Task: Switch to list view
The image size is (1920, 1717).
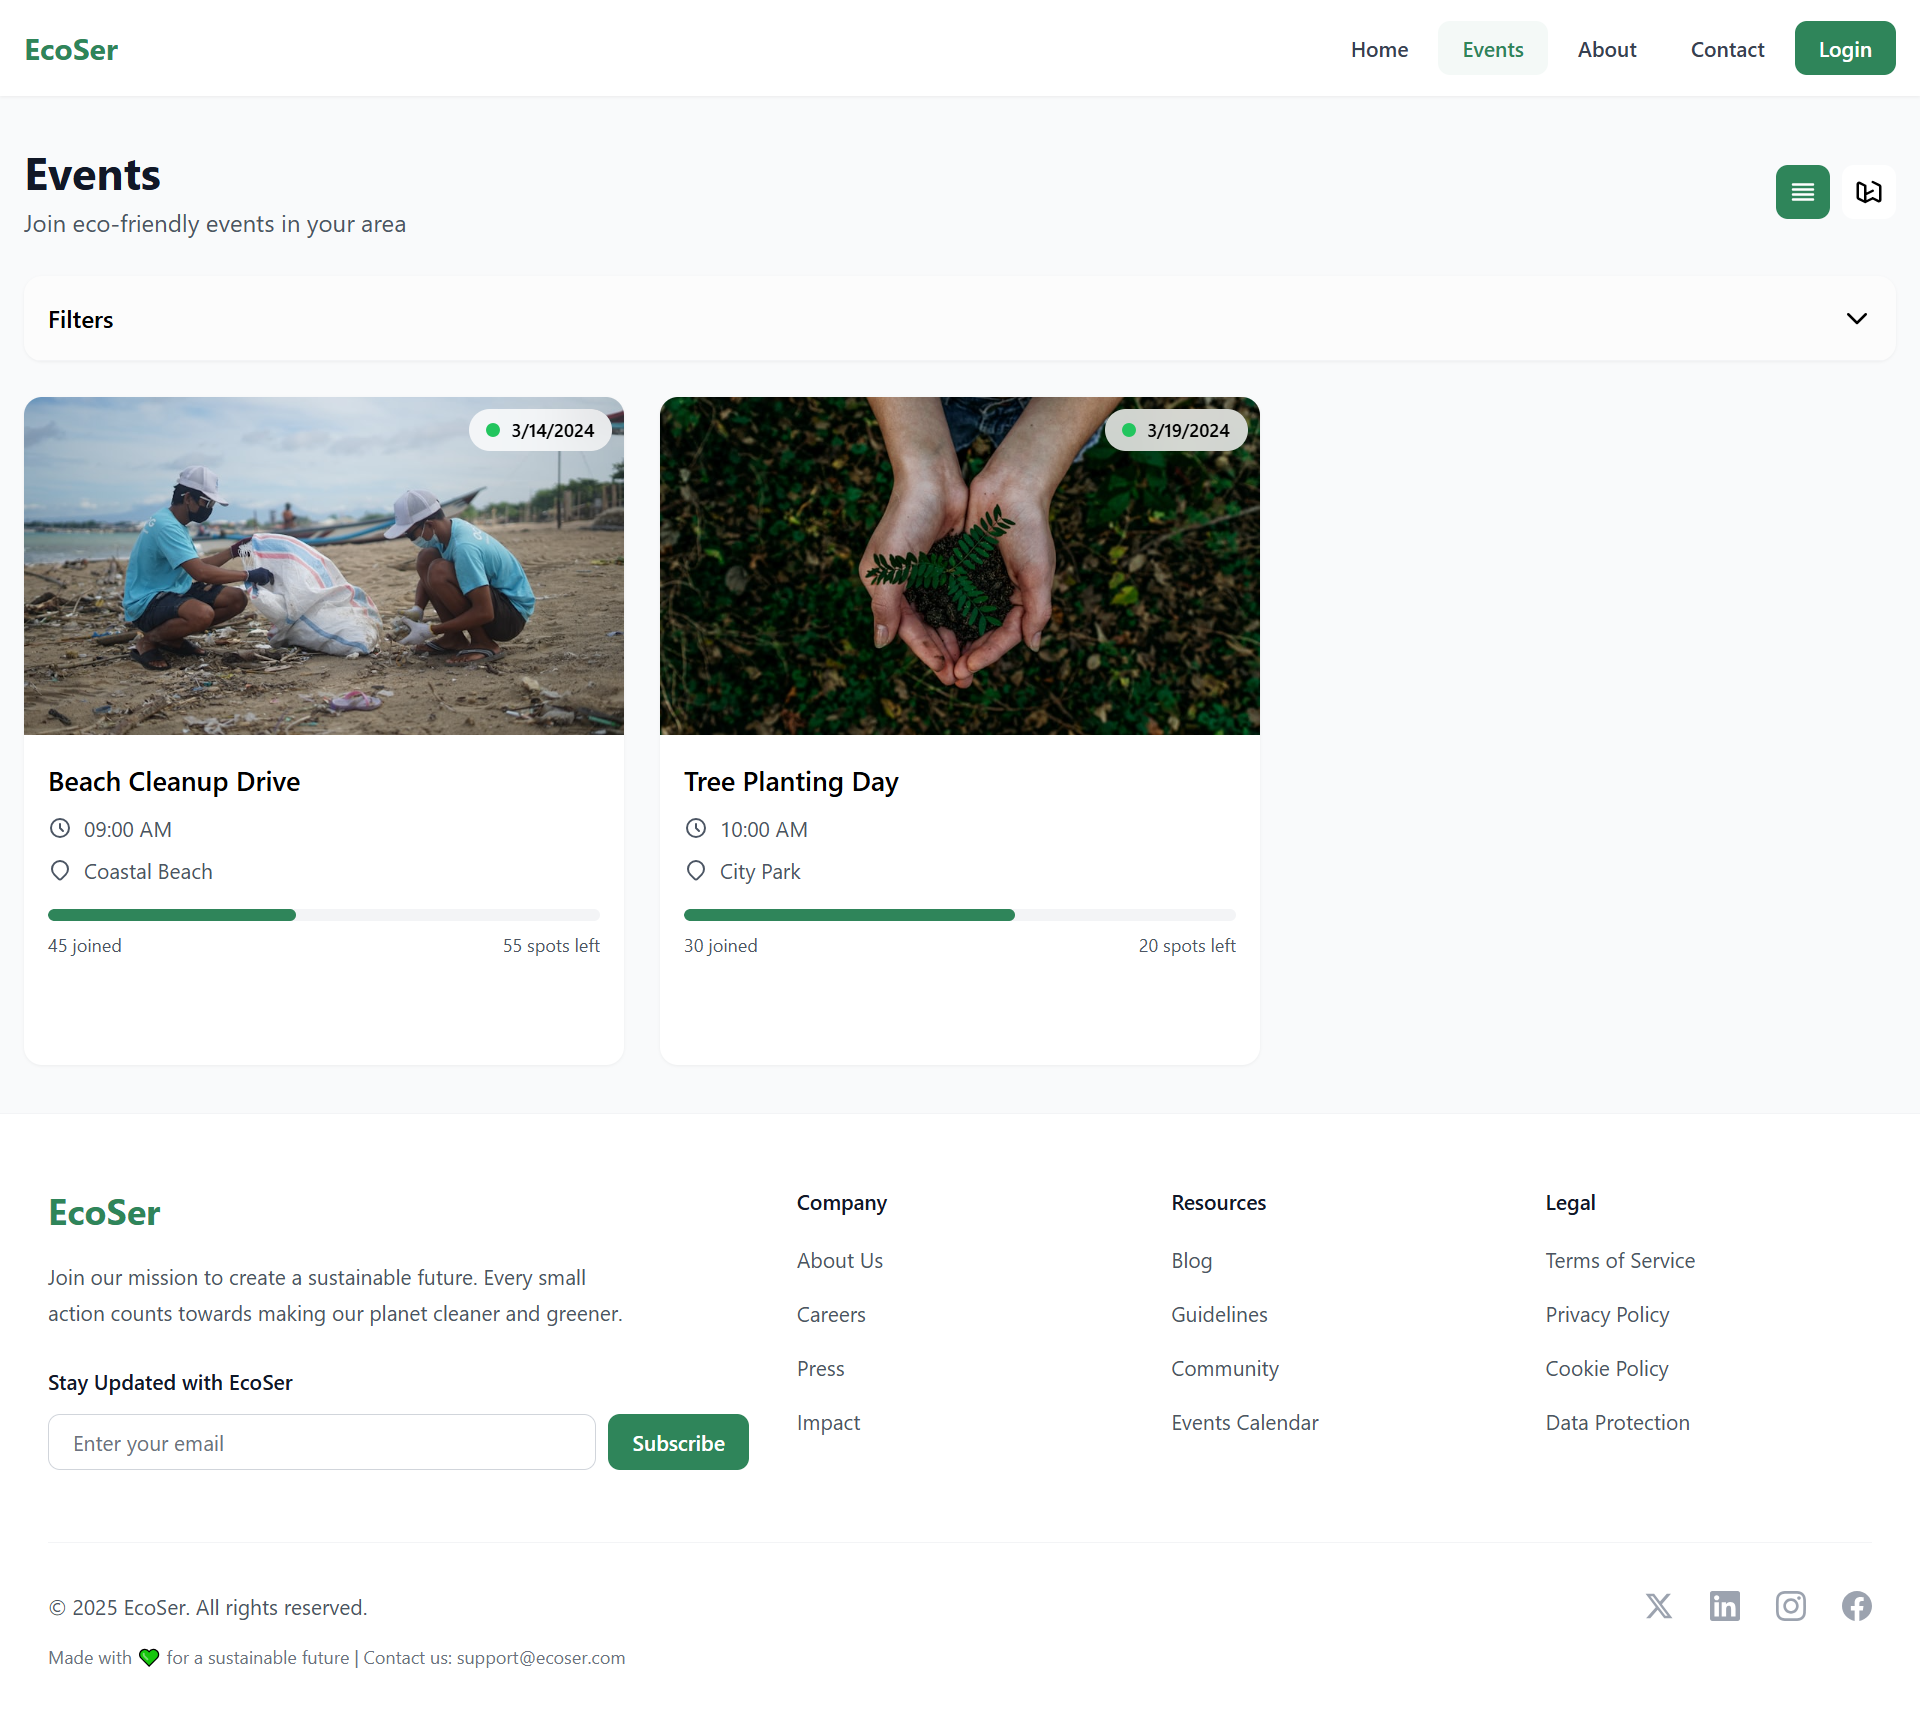Action: (x=1802, y=192)
